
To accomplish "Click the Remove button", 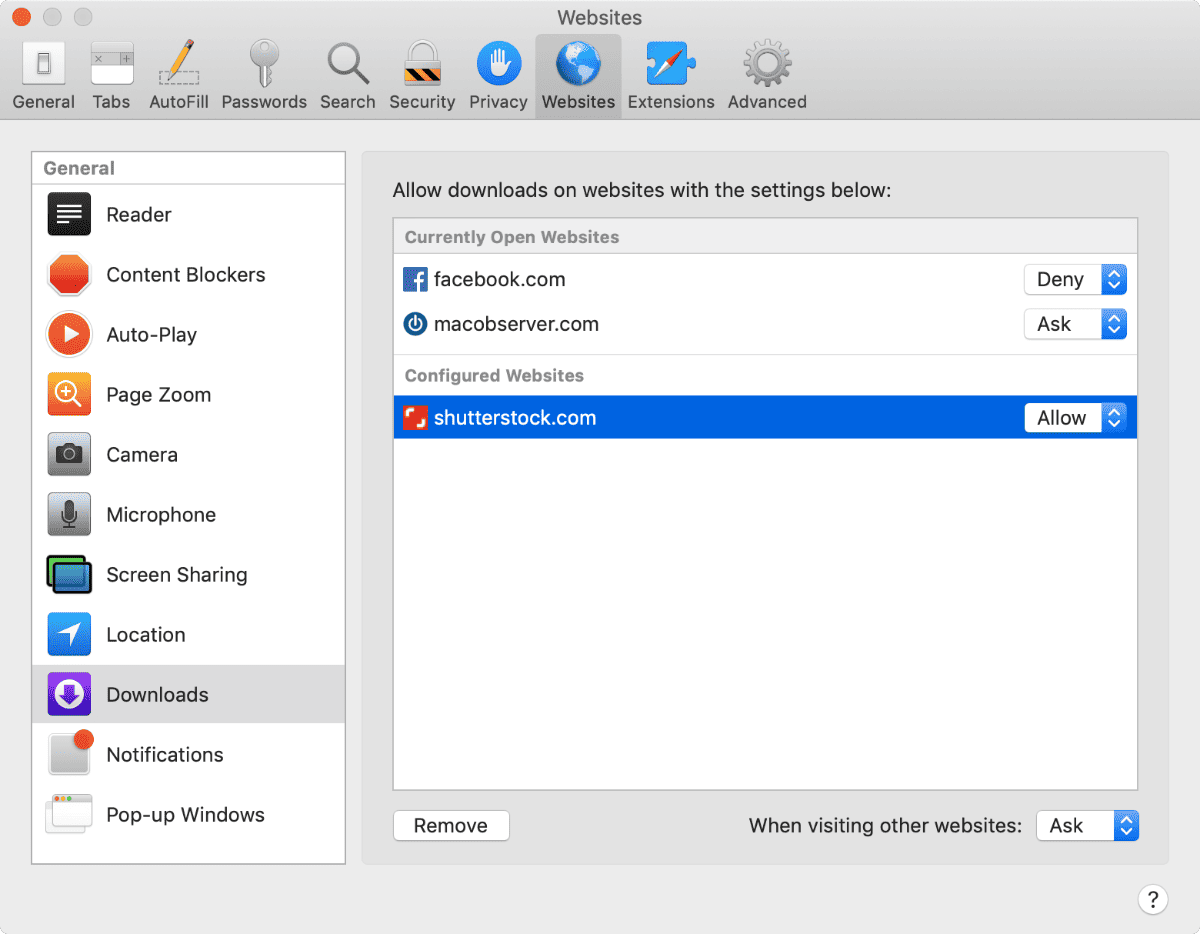I will click(451, 826).
